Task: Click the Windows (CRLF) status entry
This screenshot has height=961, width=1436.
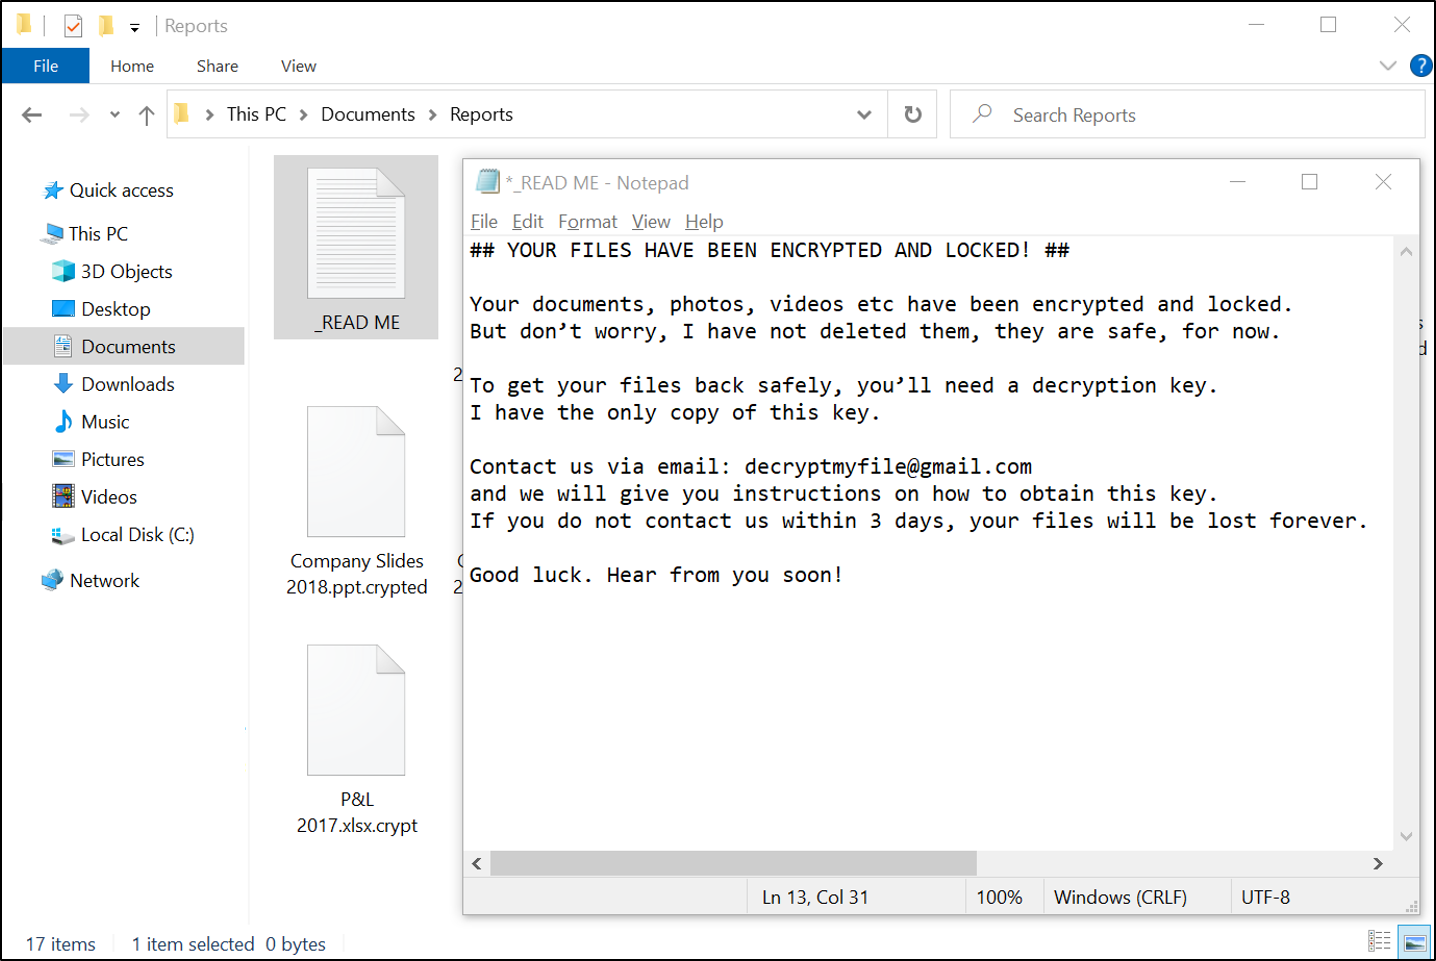Action: point(1120,898)
